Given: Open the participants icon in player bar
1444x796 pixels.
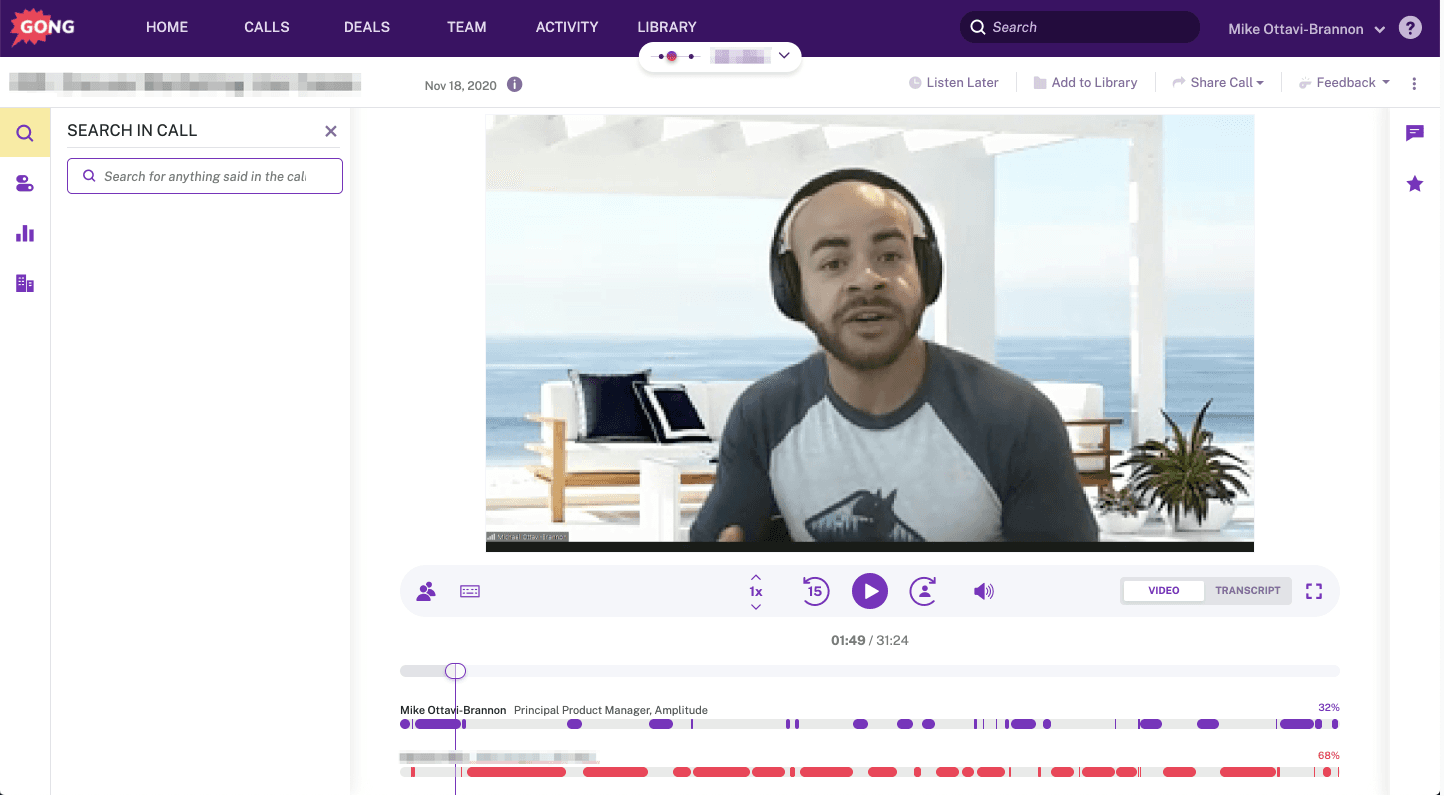Looking at the screenshot, I should 426,591.
